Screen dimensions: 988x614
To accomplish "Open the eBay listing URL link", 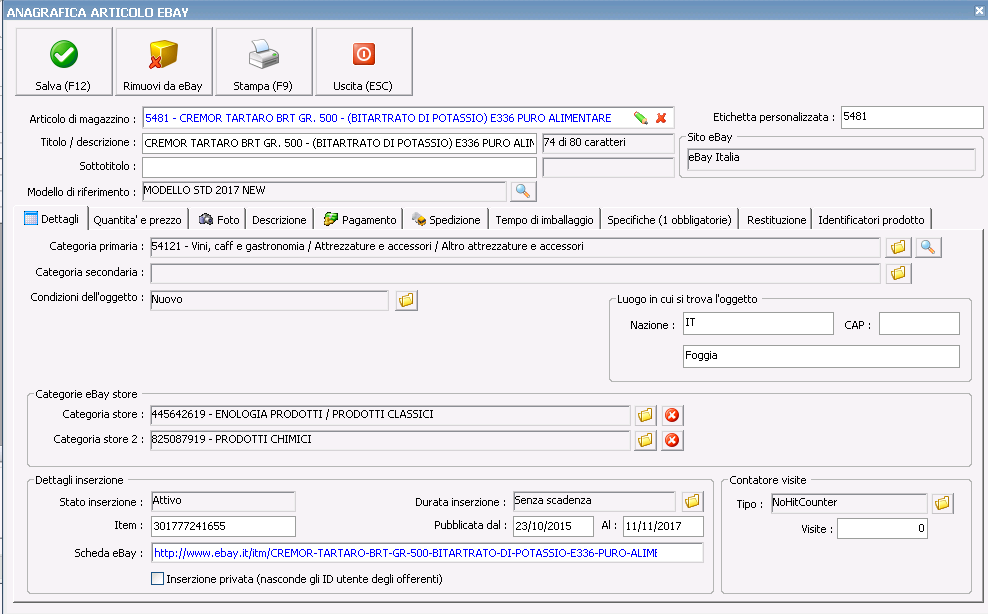I will [405, 553].
